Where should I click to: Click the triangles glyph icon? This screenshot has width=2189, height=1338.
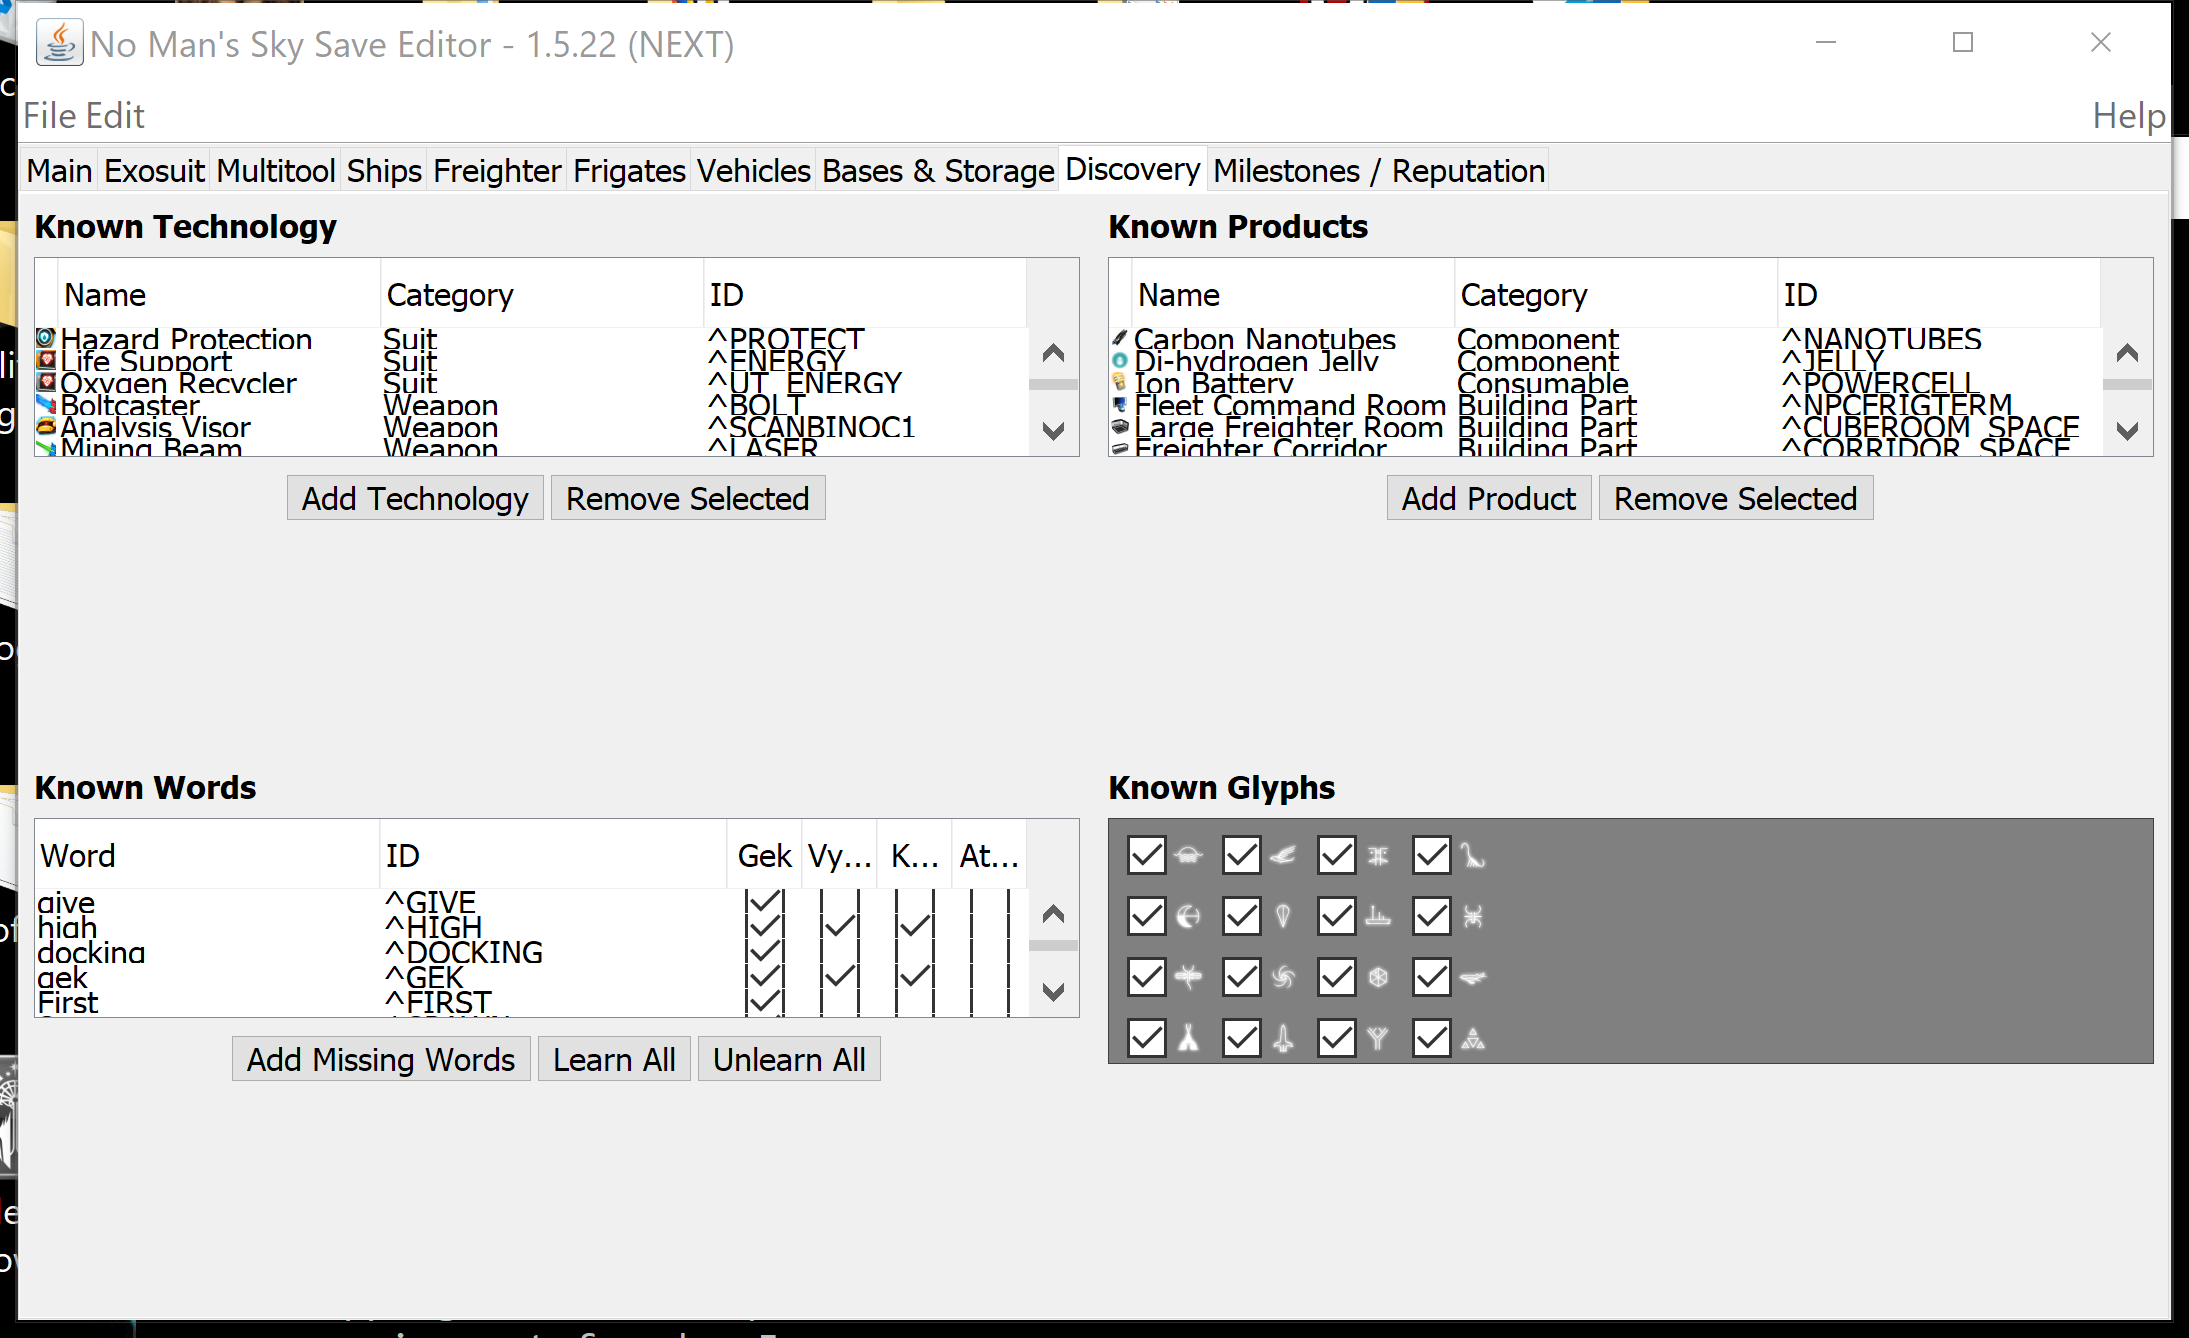pos(1473,1038)
